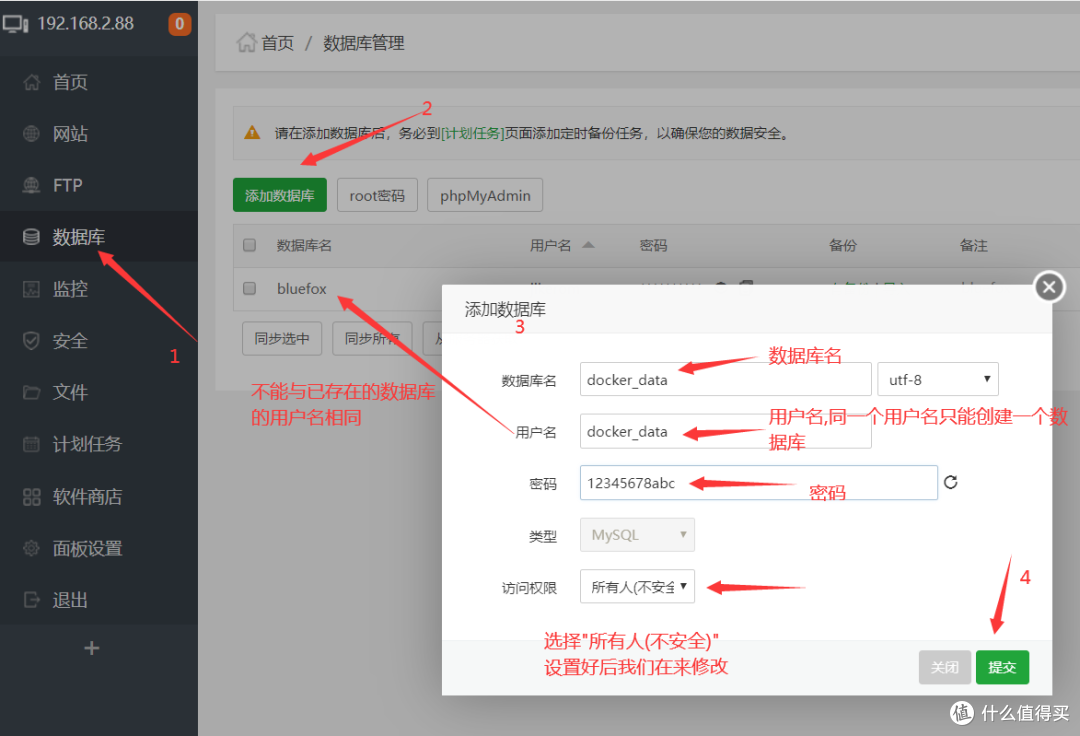Click the grid icon beside 软件商店
Image resolution: width=1080 pixels, height=736 pixels.
pos(32,496)
